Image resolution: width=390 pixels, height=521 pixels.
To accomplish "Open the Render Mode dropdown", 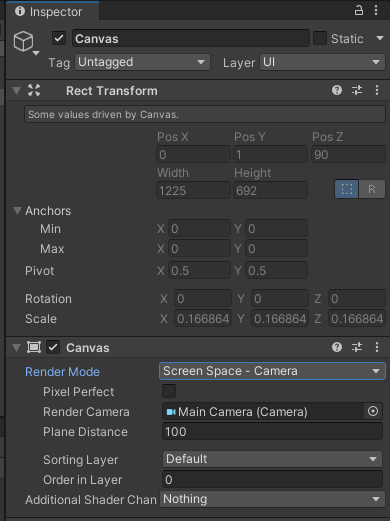I will [x=272, y=371].
